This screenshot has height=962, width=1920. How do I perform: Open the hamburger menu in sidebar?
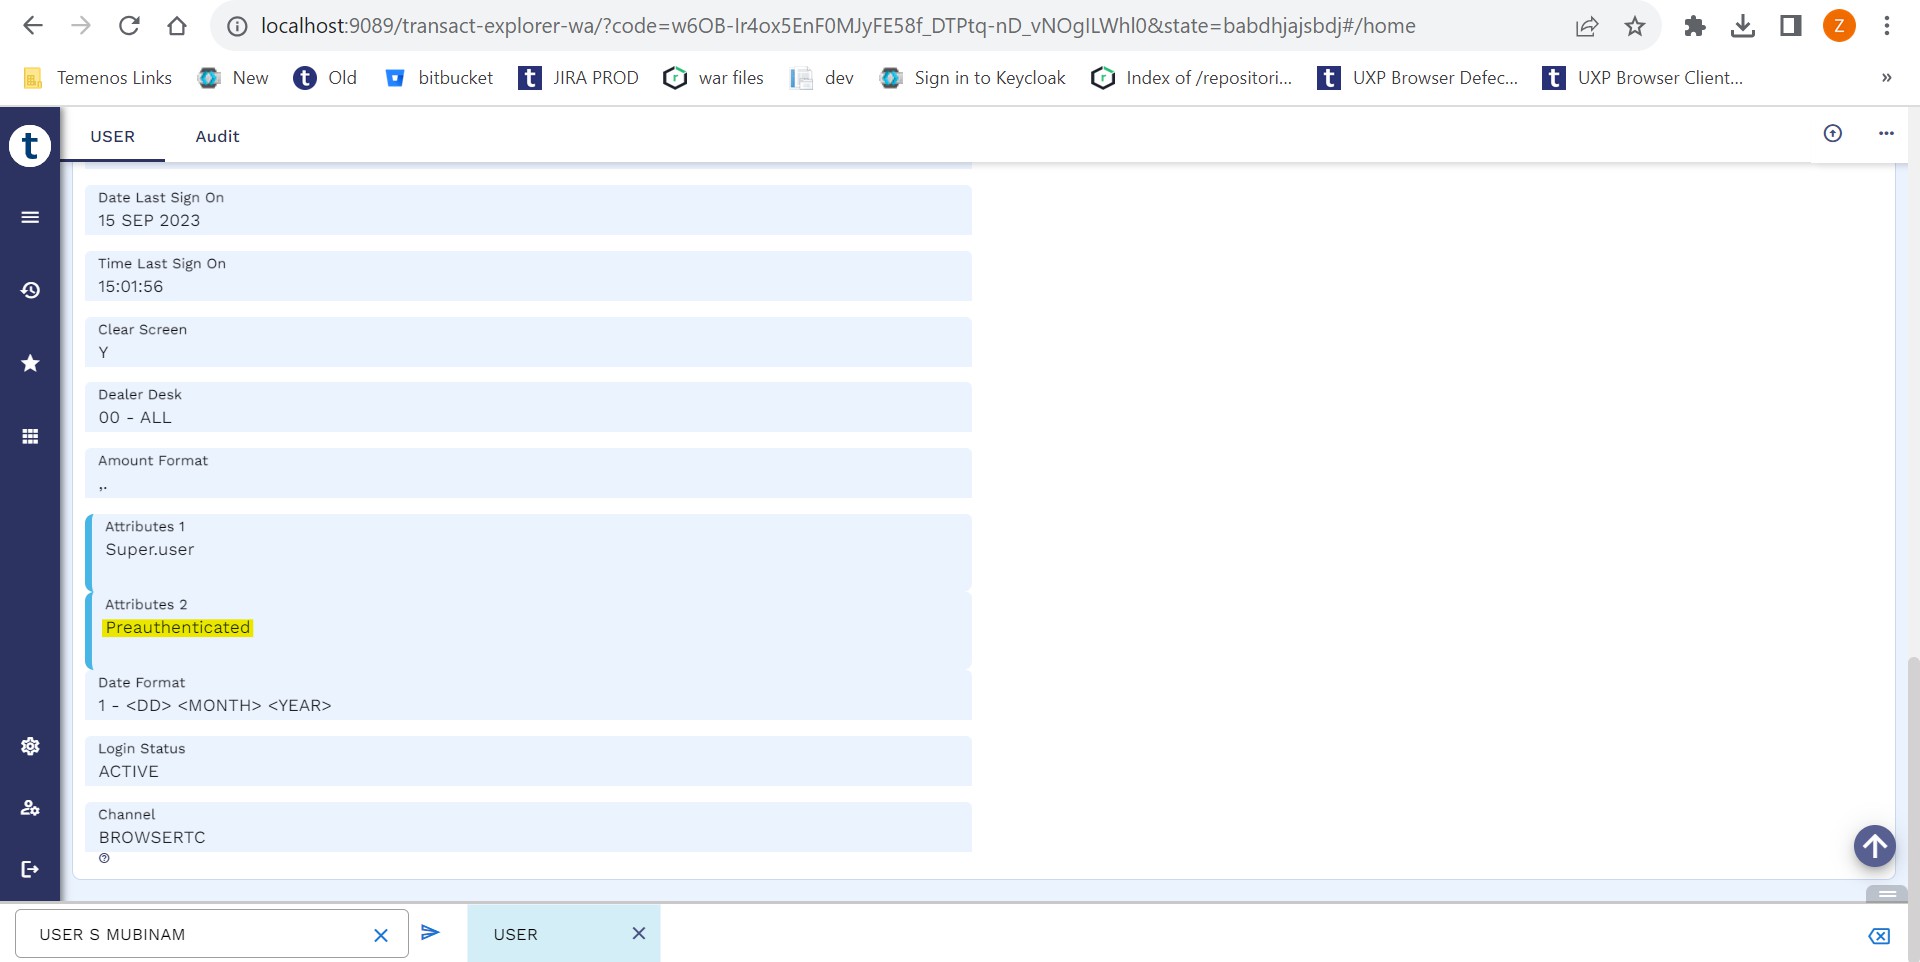pyautogui.click(x=30, y=217)
